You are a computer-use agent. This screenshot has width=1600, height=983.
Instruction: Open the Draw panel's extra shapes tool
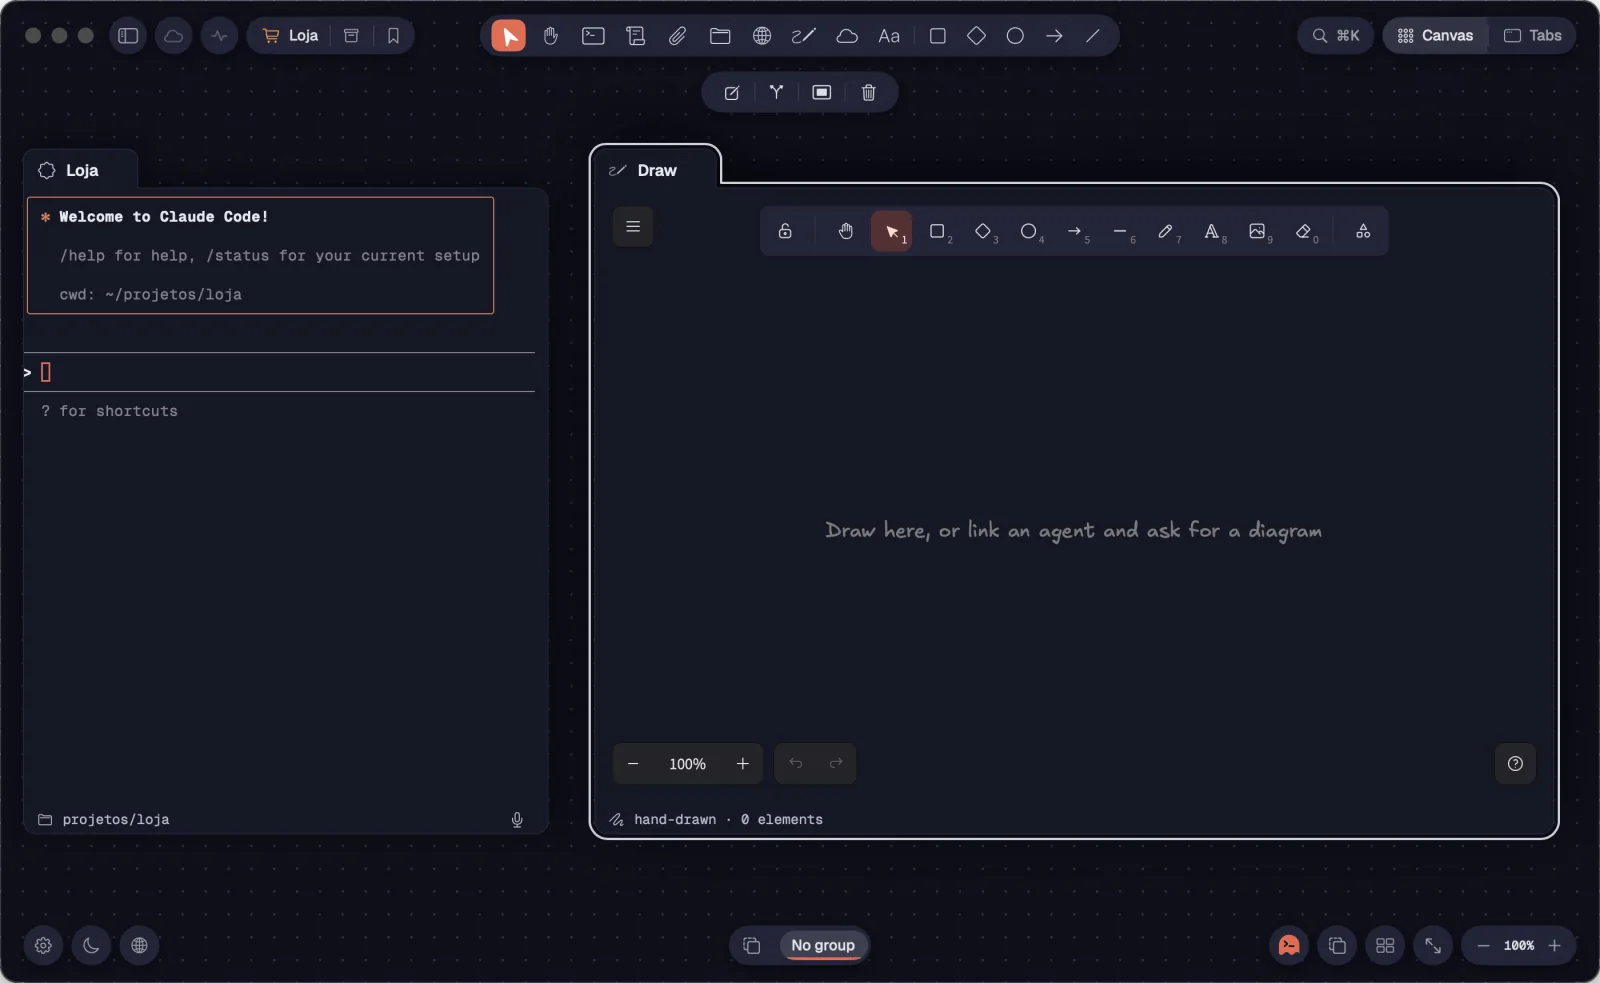coord(1363,232)
